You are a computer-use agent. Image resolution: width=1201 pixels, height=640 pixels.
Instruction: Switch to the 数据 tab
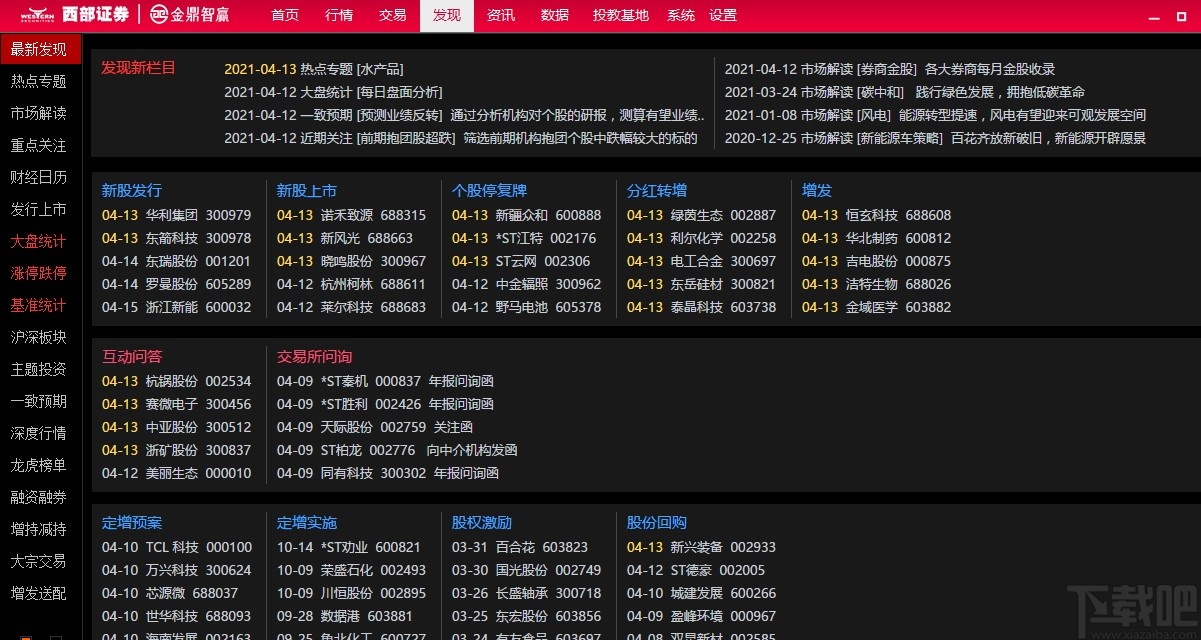click(555, 15)
